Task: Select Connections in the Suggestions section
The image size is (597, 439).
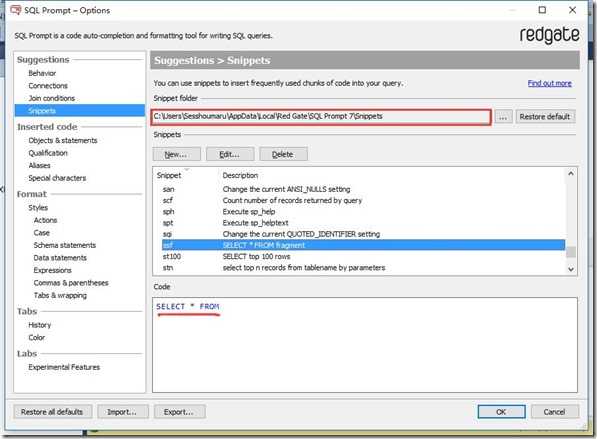Action: click(48, 86)
